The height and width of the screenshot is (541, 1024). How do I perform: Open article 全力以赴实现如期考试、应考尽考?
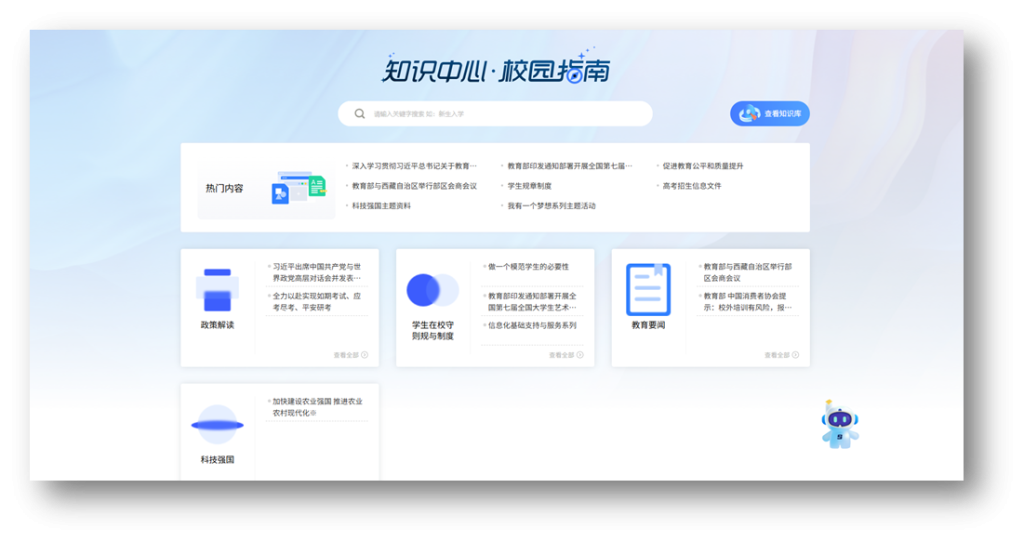point(317,302)
